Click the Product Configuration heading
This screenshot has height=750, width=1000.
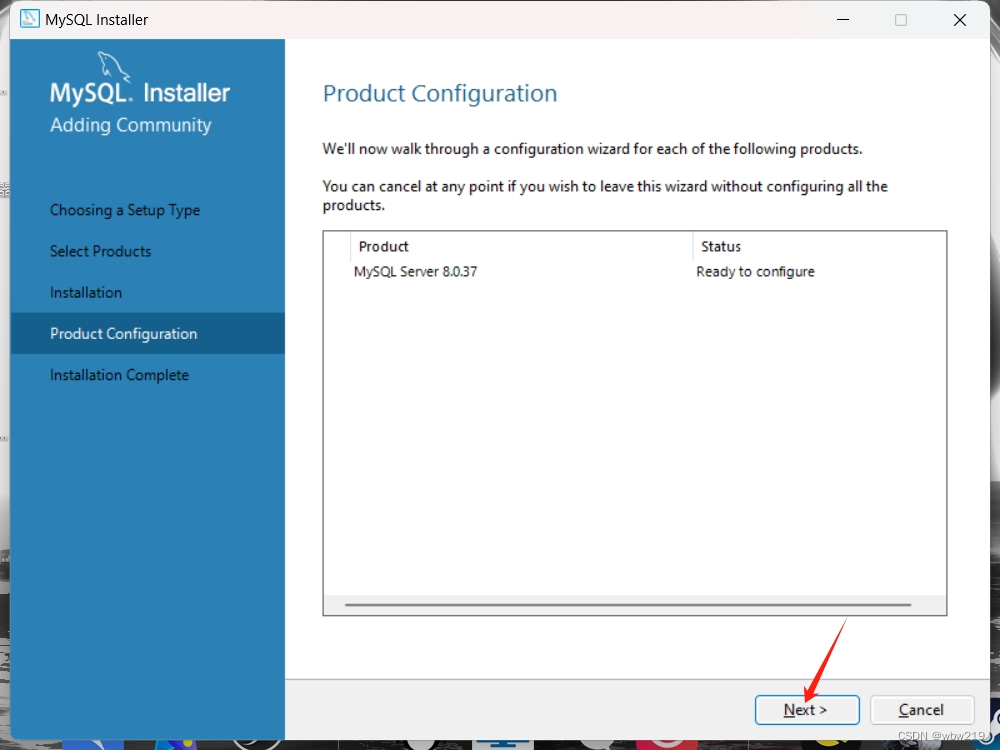(x=440, y=94)
